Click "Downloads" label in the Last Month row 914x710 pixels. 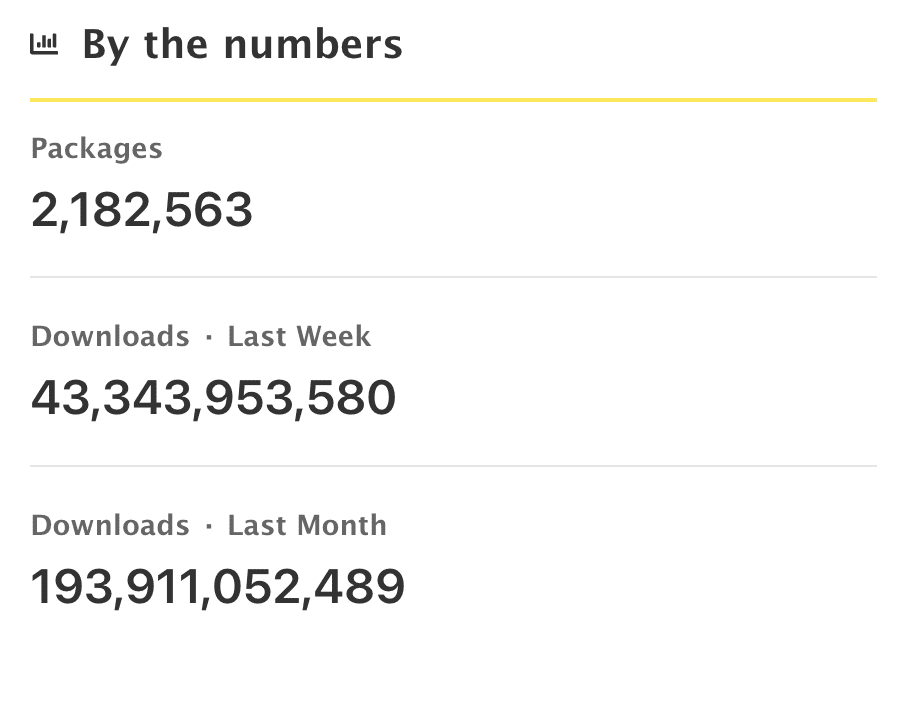coord(110,525)
